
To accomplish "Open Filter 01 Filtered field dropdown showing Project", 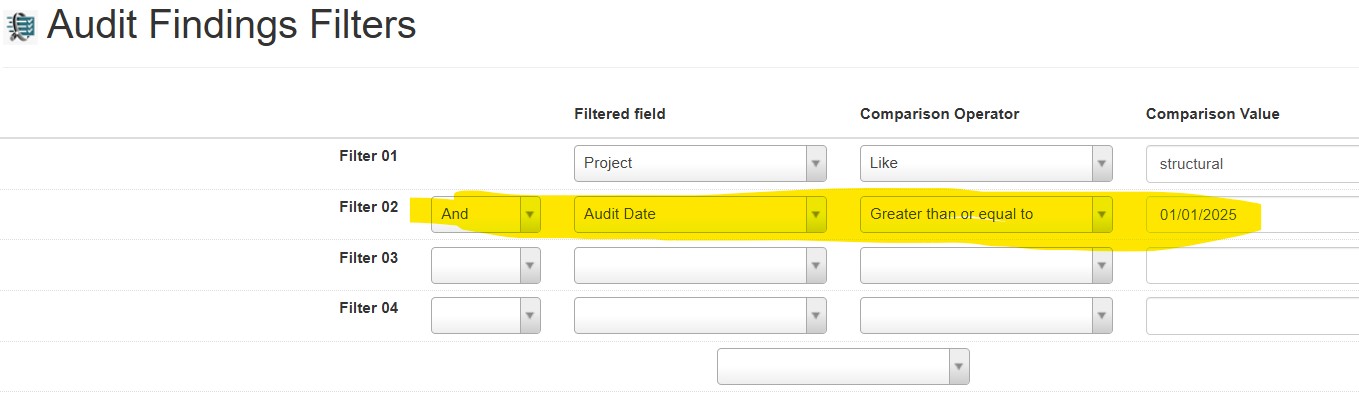I will point(700,163).
